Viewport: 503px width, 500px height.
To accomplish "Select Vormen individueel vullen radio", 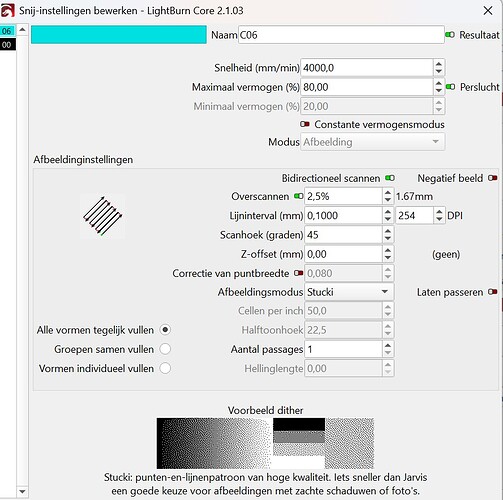I will [165, 368].
